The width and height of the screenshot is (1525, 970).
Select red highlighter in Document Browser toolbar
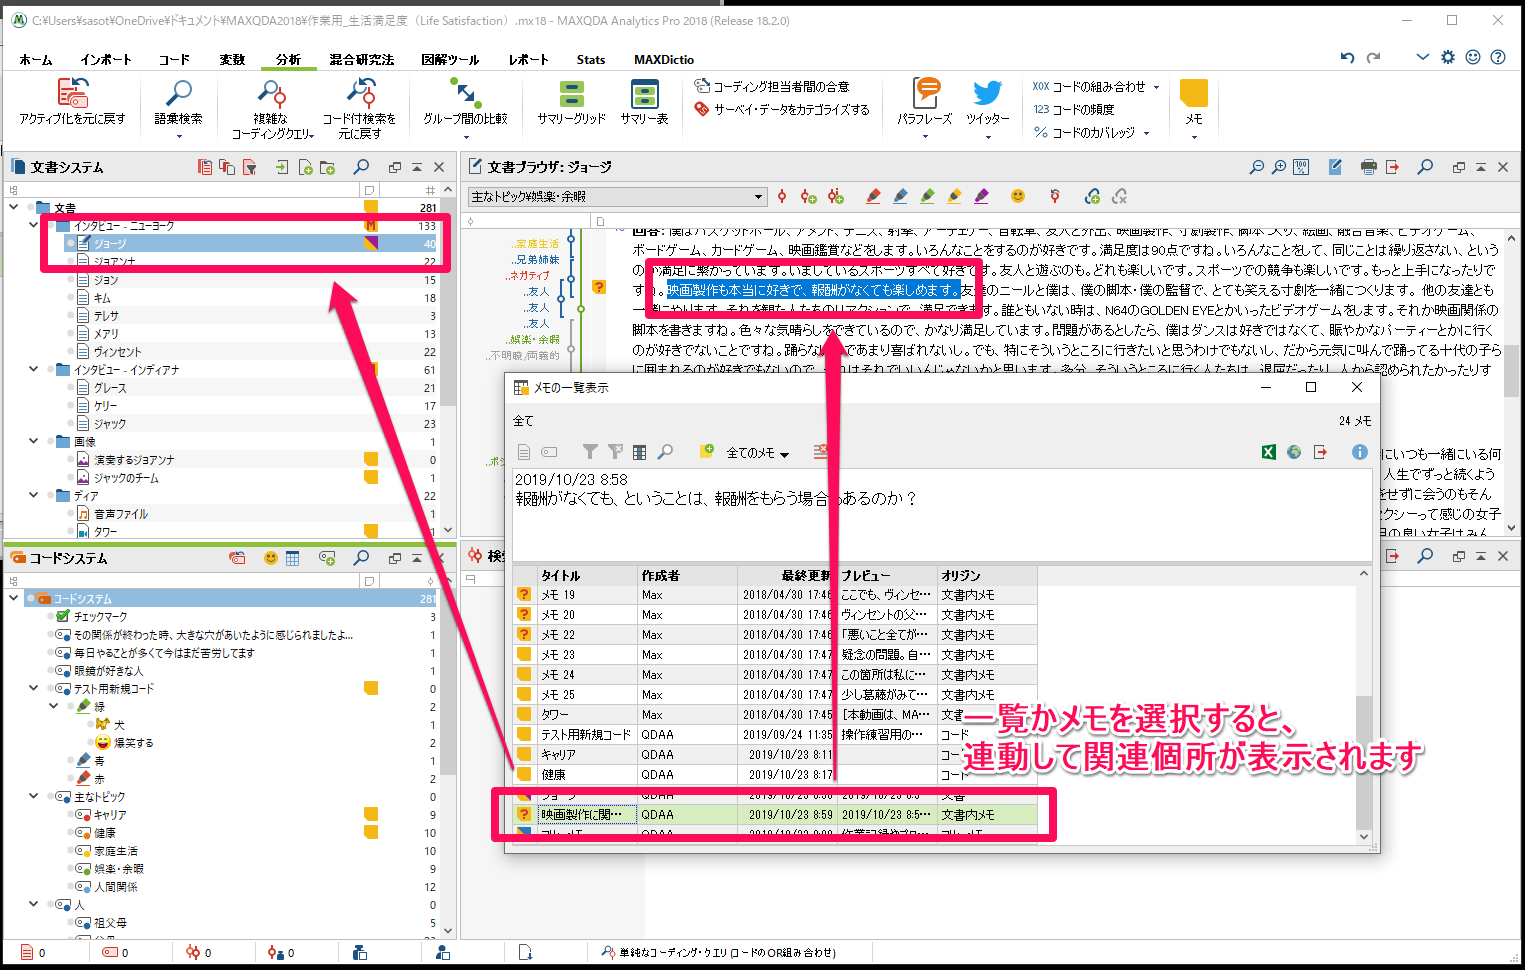pyautogui.click(x=873, y=196)
